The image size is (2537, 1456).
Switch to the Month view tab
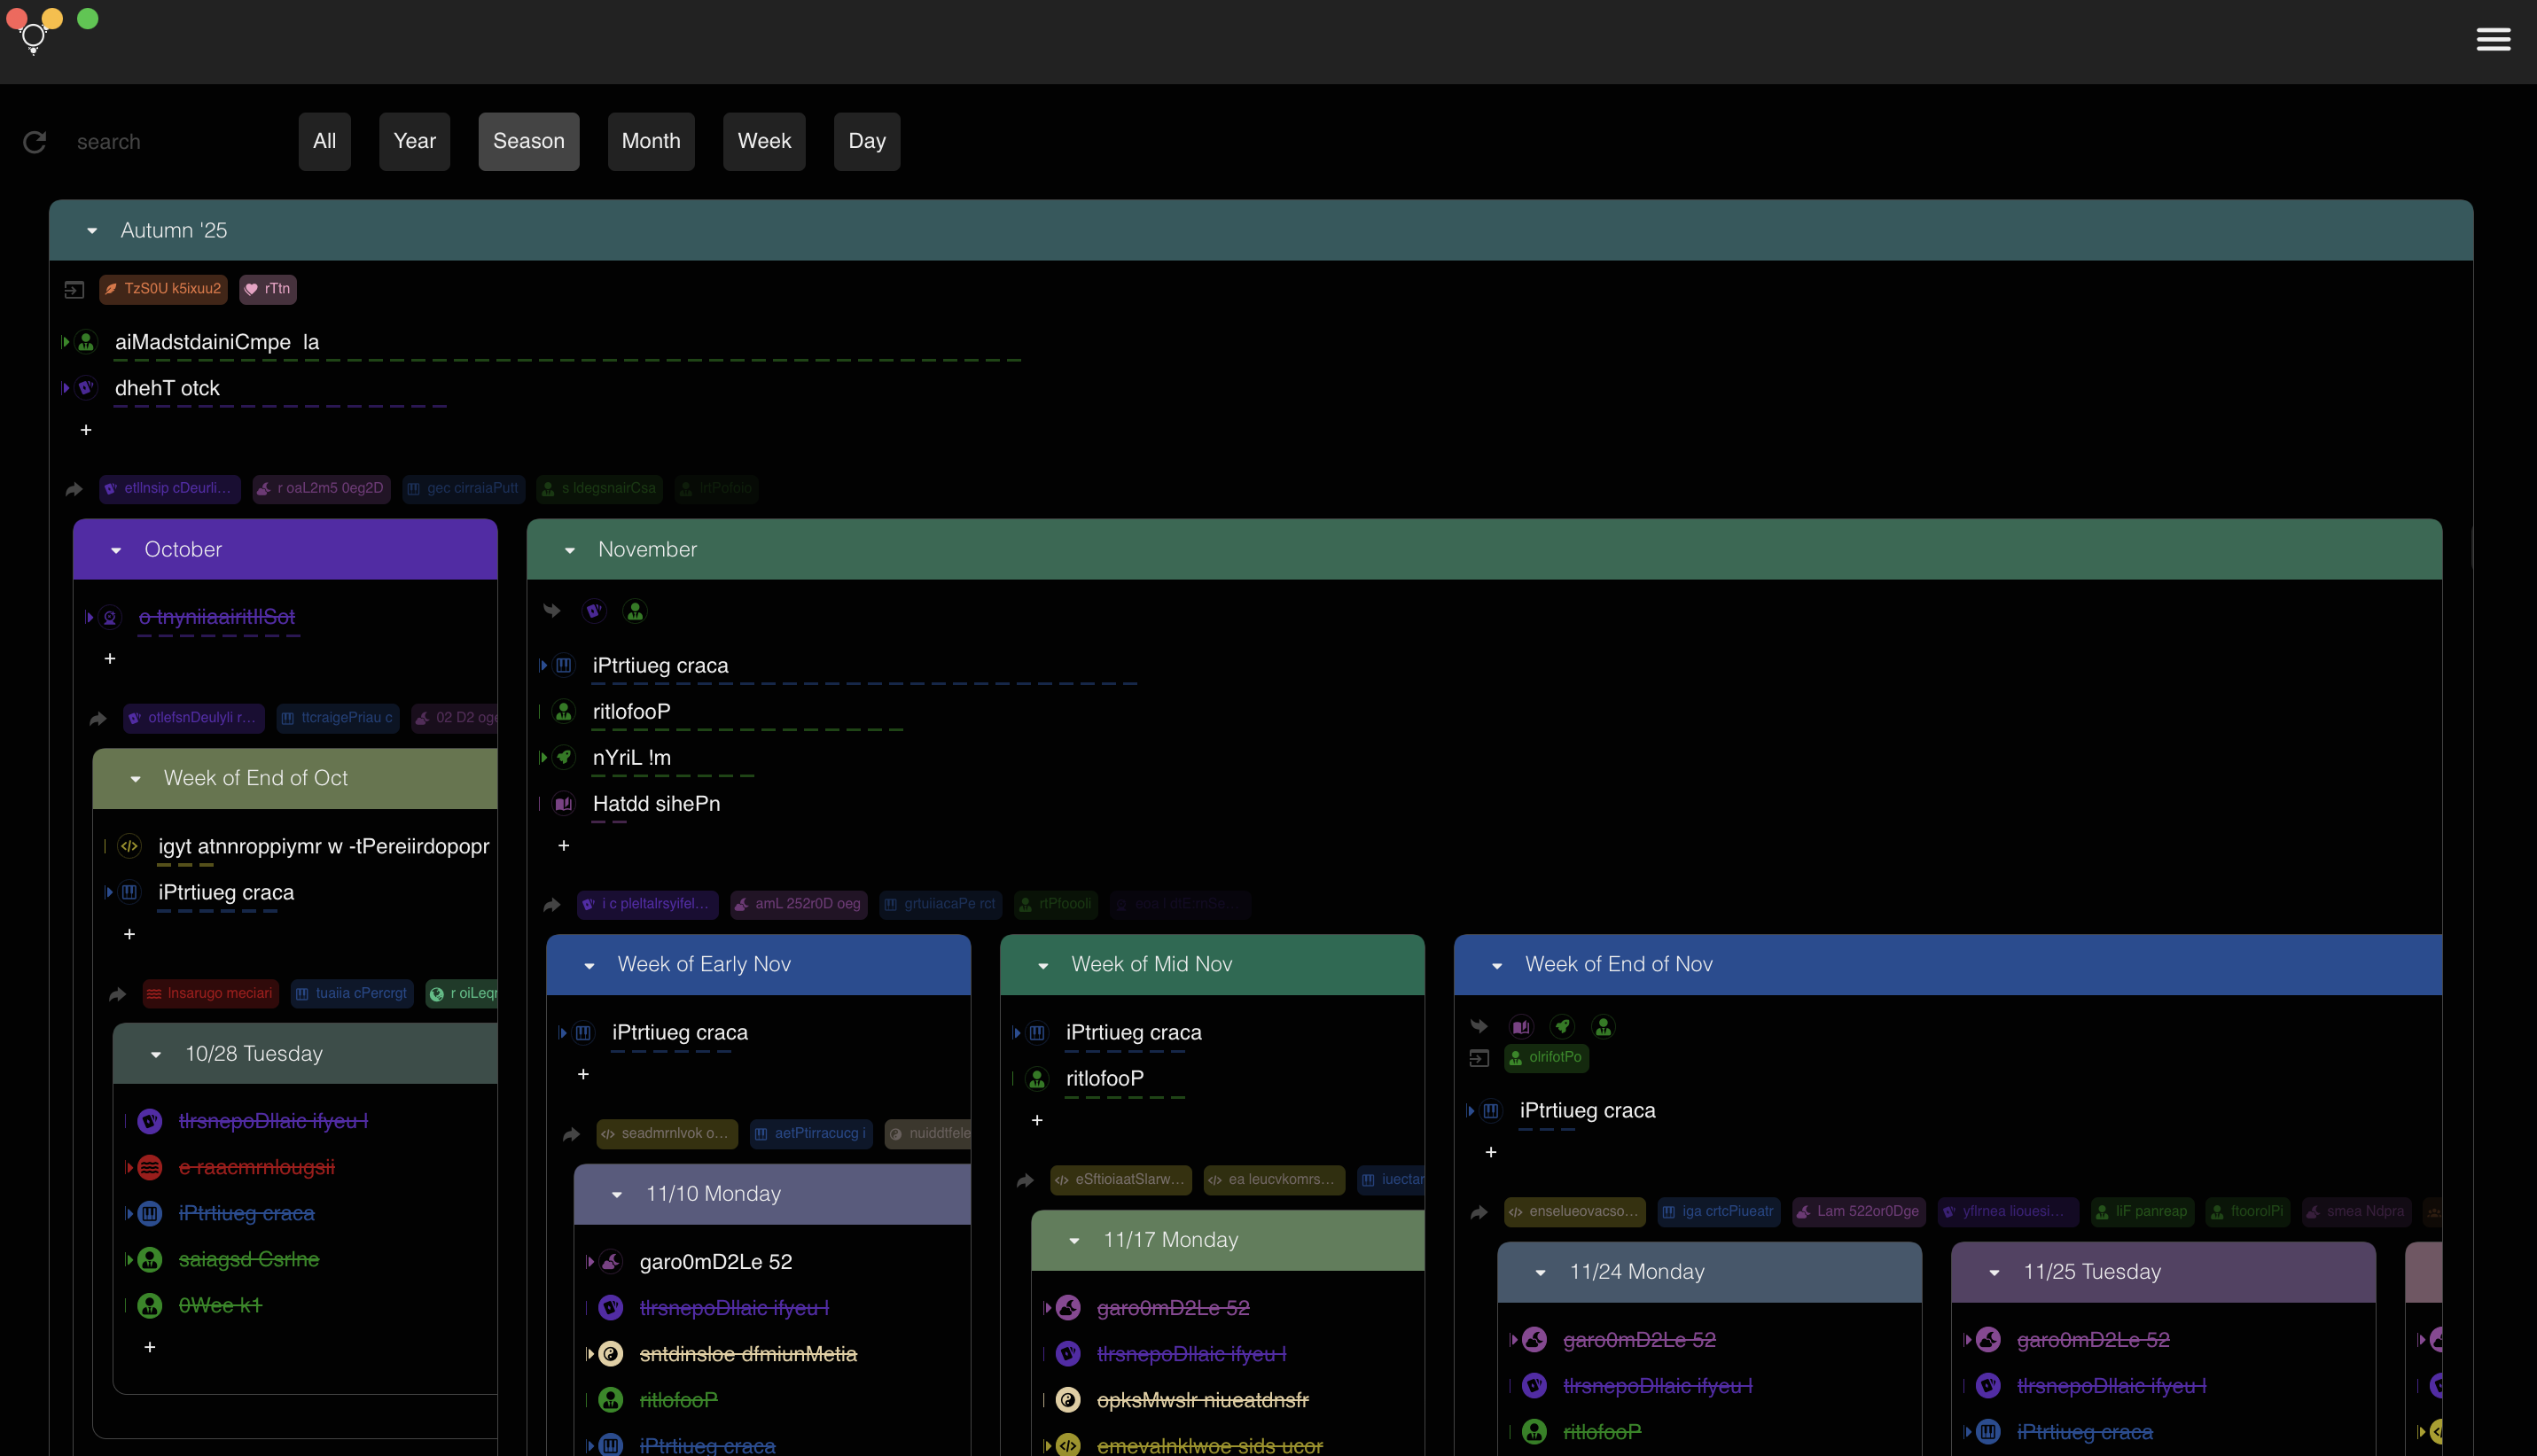pos(650,141)
